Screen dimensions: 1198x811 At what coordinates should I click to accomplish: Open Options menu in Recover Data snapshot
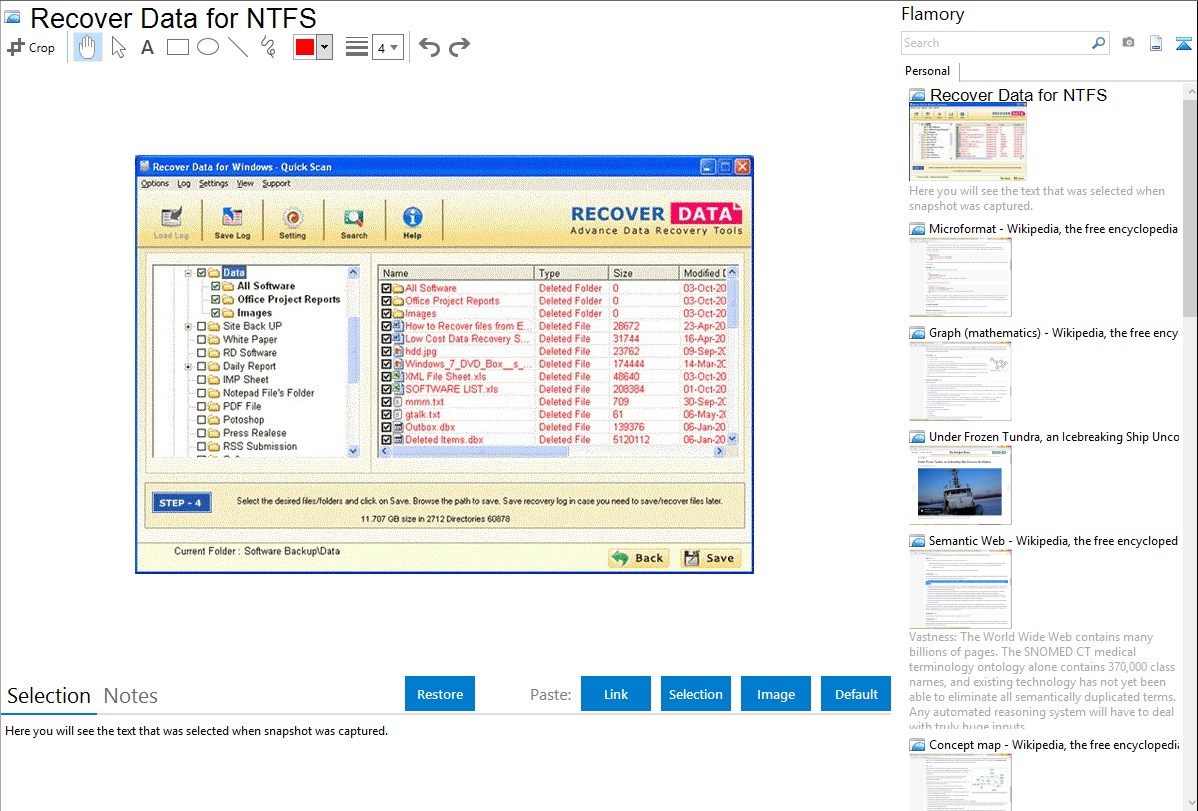(155, 183)
